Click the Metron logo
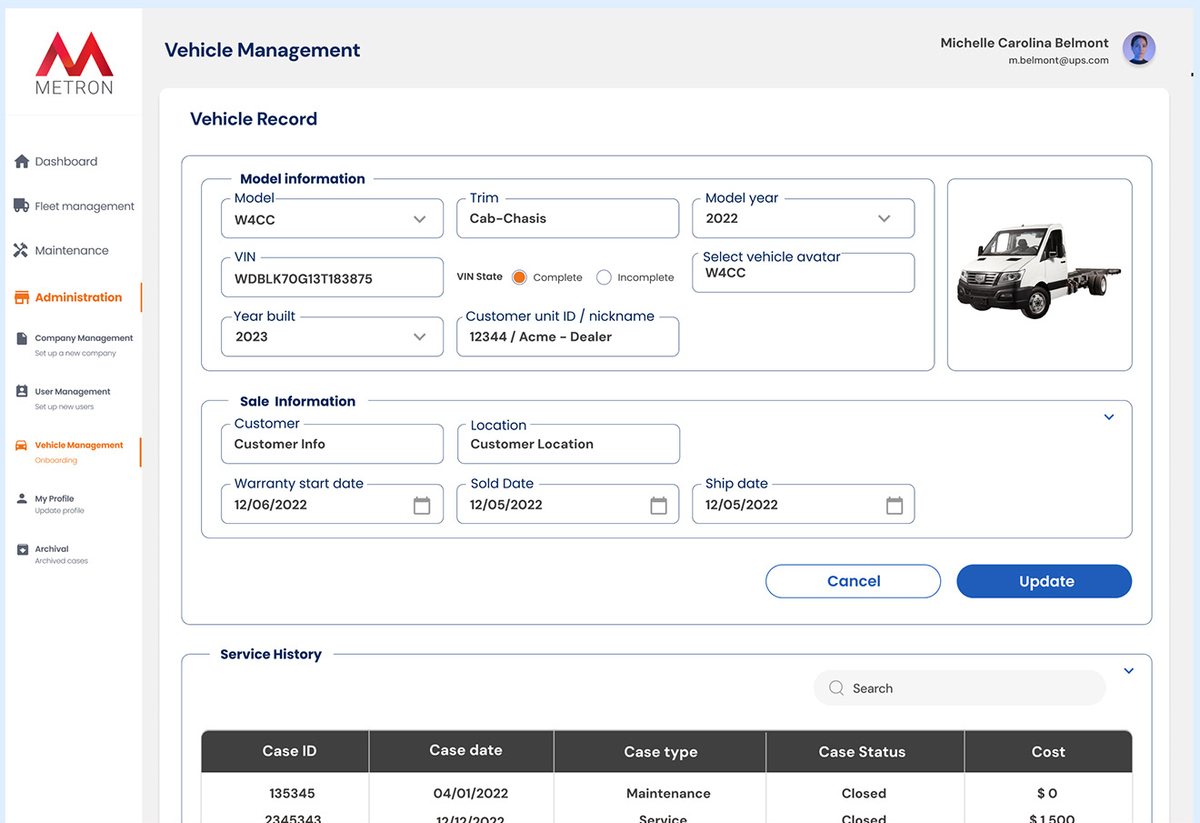The image size is (1200, 823). (74, 63)
